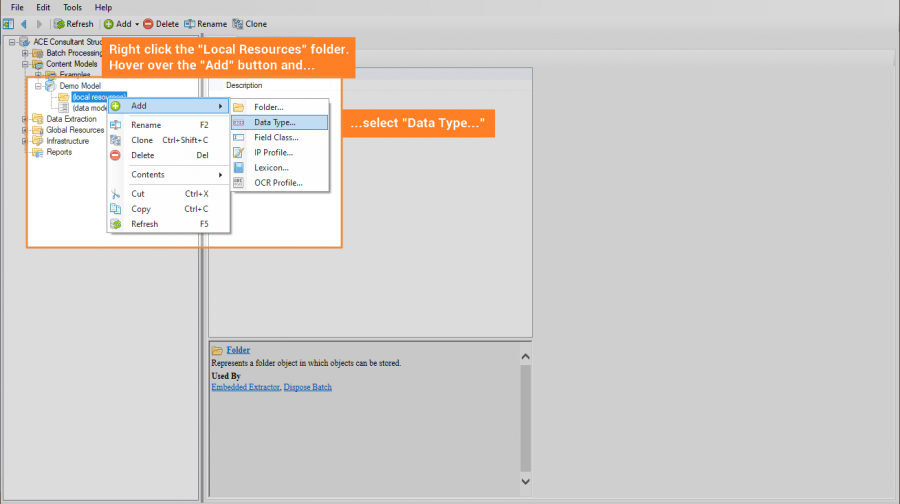Click the Rename toolbar icon
Image resolution: width=900 pixels, height=504 pixels.
pos(189,24)
